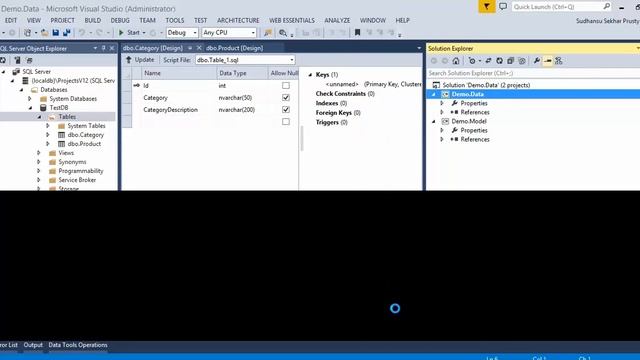Click the Redo arrow icon
Image resolution: width=640 pixels, height=360 pixels.
pyautogui.click(x=99, y=33)
